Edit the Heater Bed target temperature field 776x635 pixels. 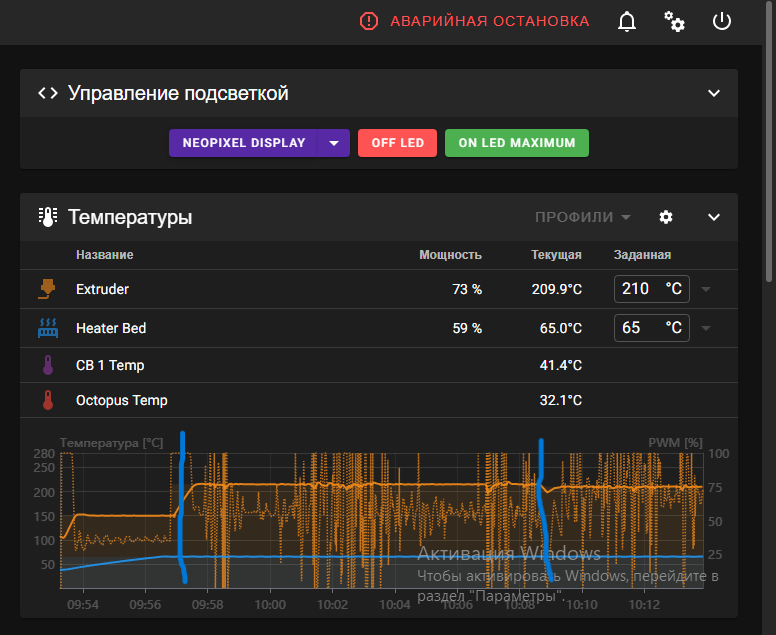click(651, 328)
